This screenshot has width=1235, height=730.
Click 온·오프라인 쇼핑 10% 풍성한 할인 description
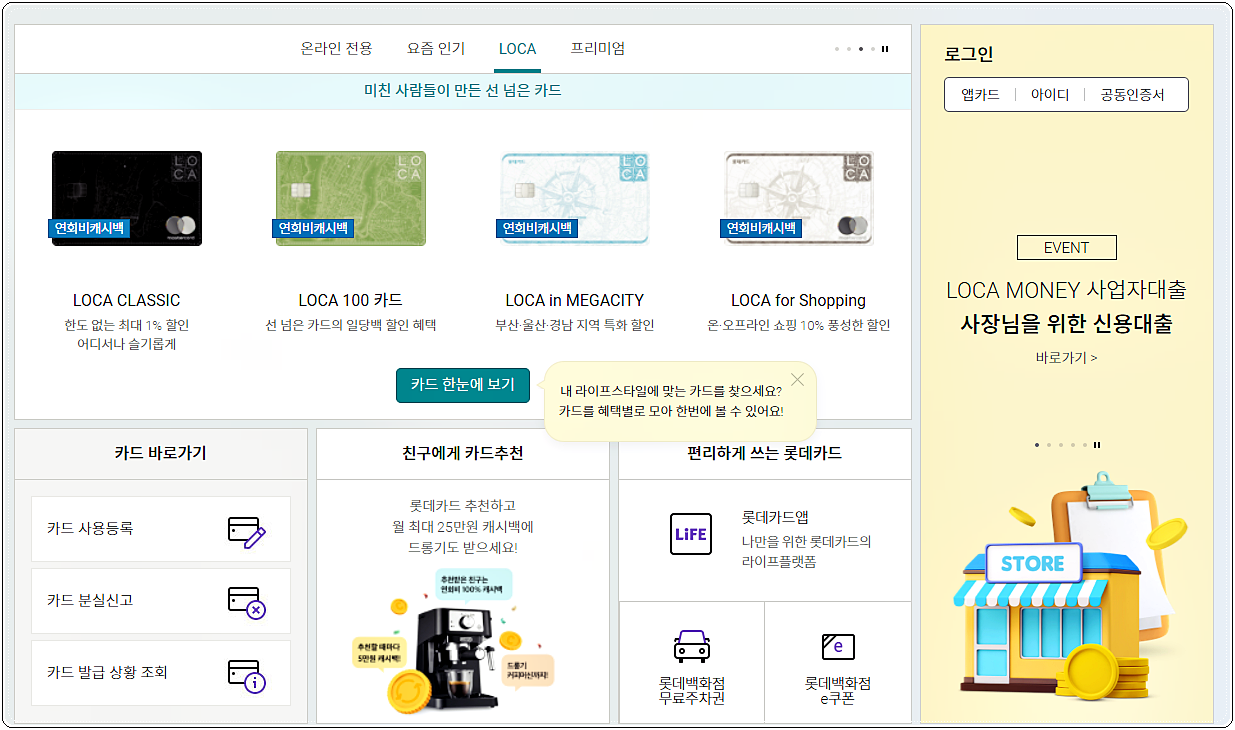click(799, 325)
